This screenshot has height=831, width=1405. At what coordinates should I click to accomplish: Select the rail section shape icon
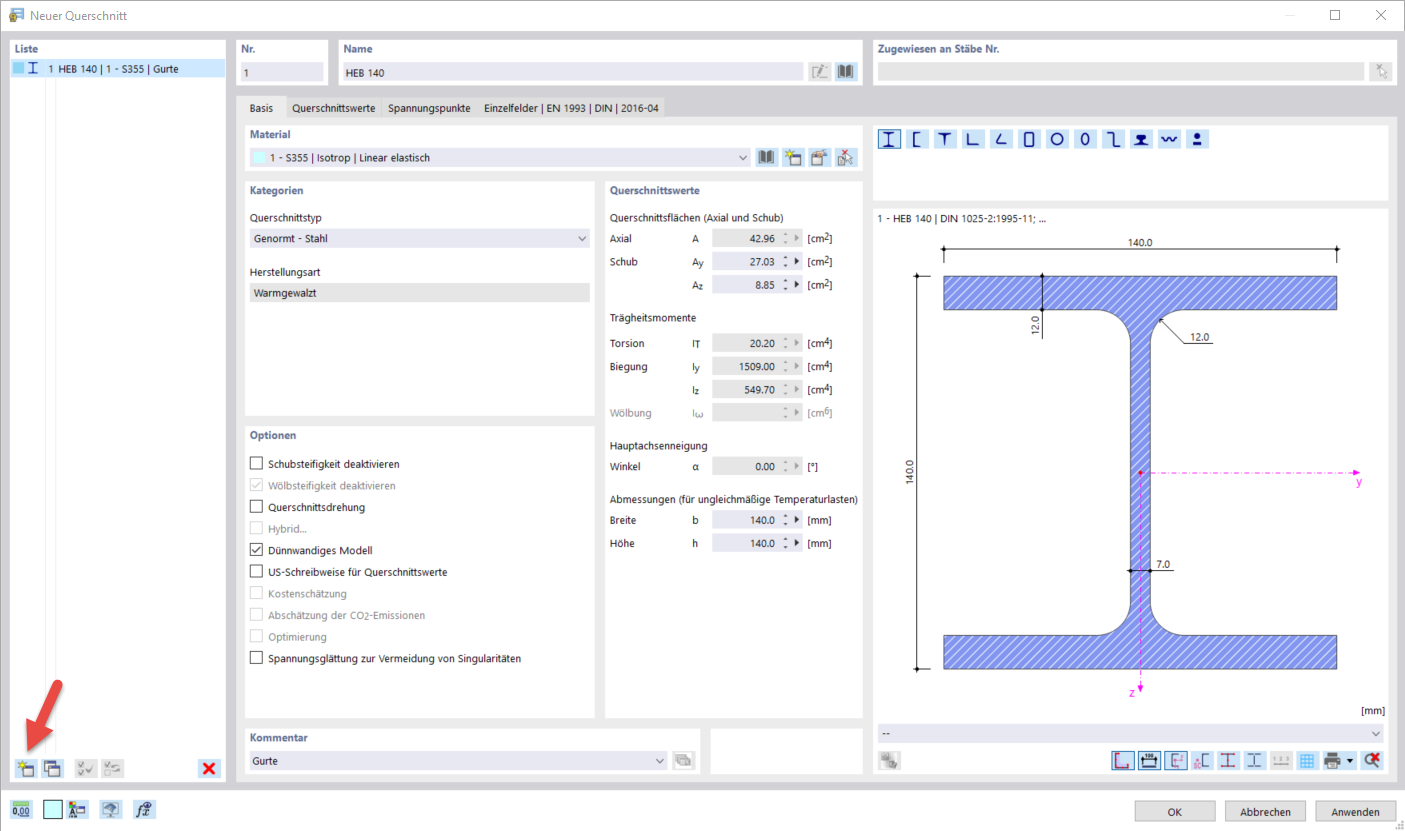[1141, 139]
